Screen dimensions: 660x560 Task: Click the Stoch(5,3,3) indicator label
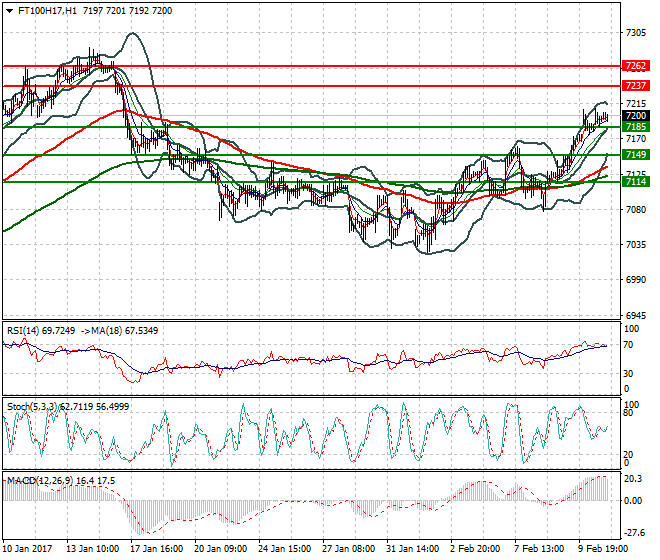coord(33,407)
